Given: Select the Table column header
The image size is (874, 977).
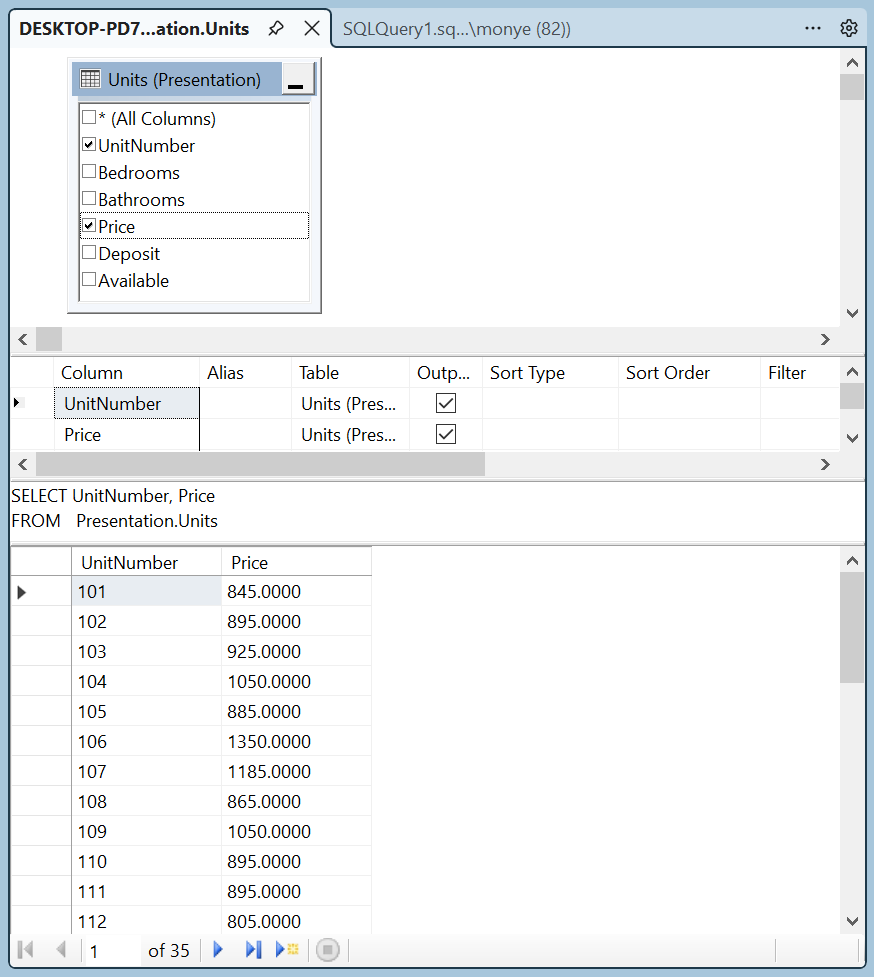Looking at the screenshot, I should coord(350,373).
